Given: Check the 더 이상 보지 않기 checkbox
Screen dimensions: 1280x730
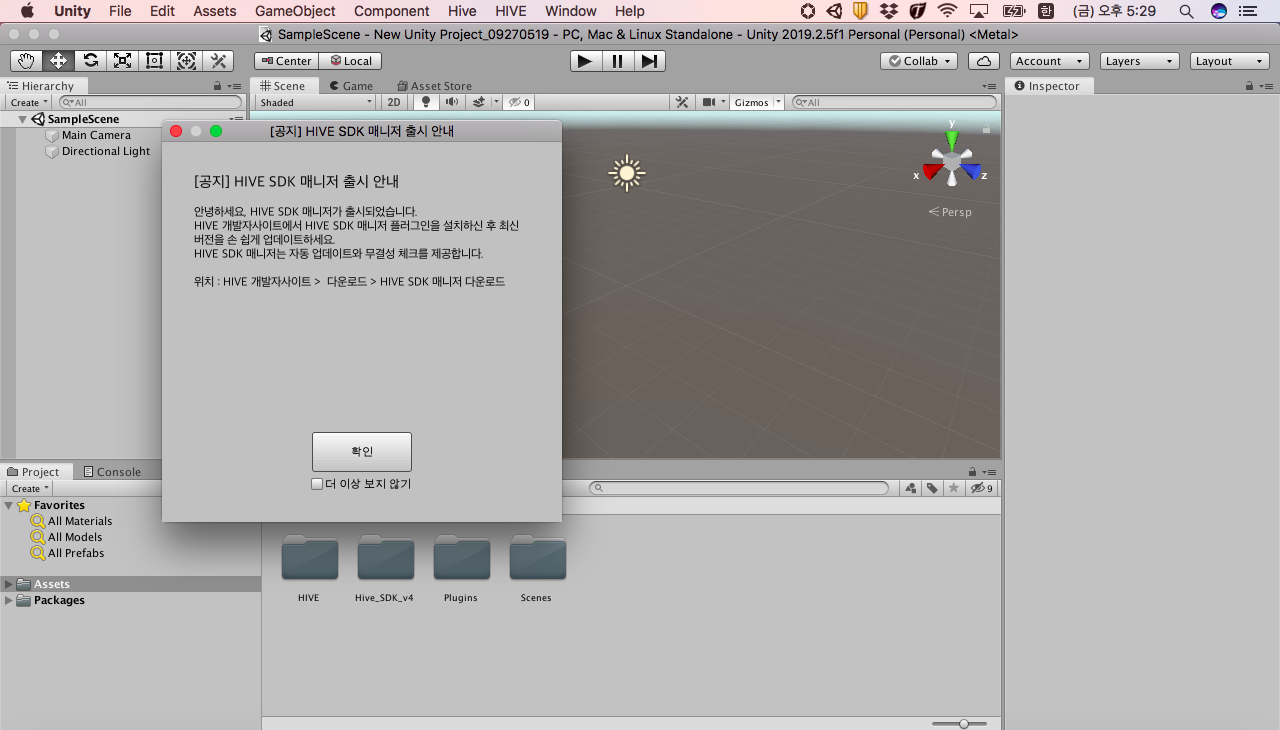Looking at the screenshot, I should (x=317, y=484).
